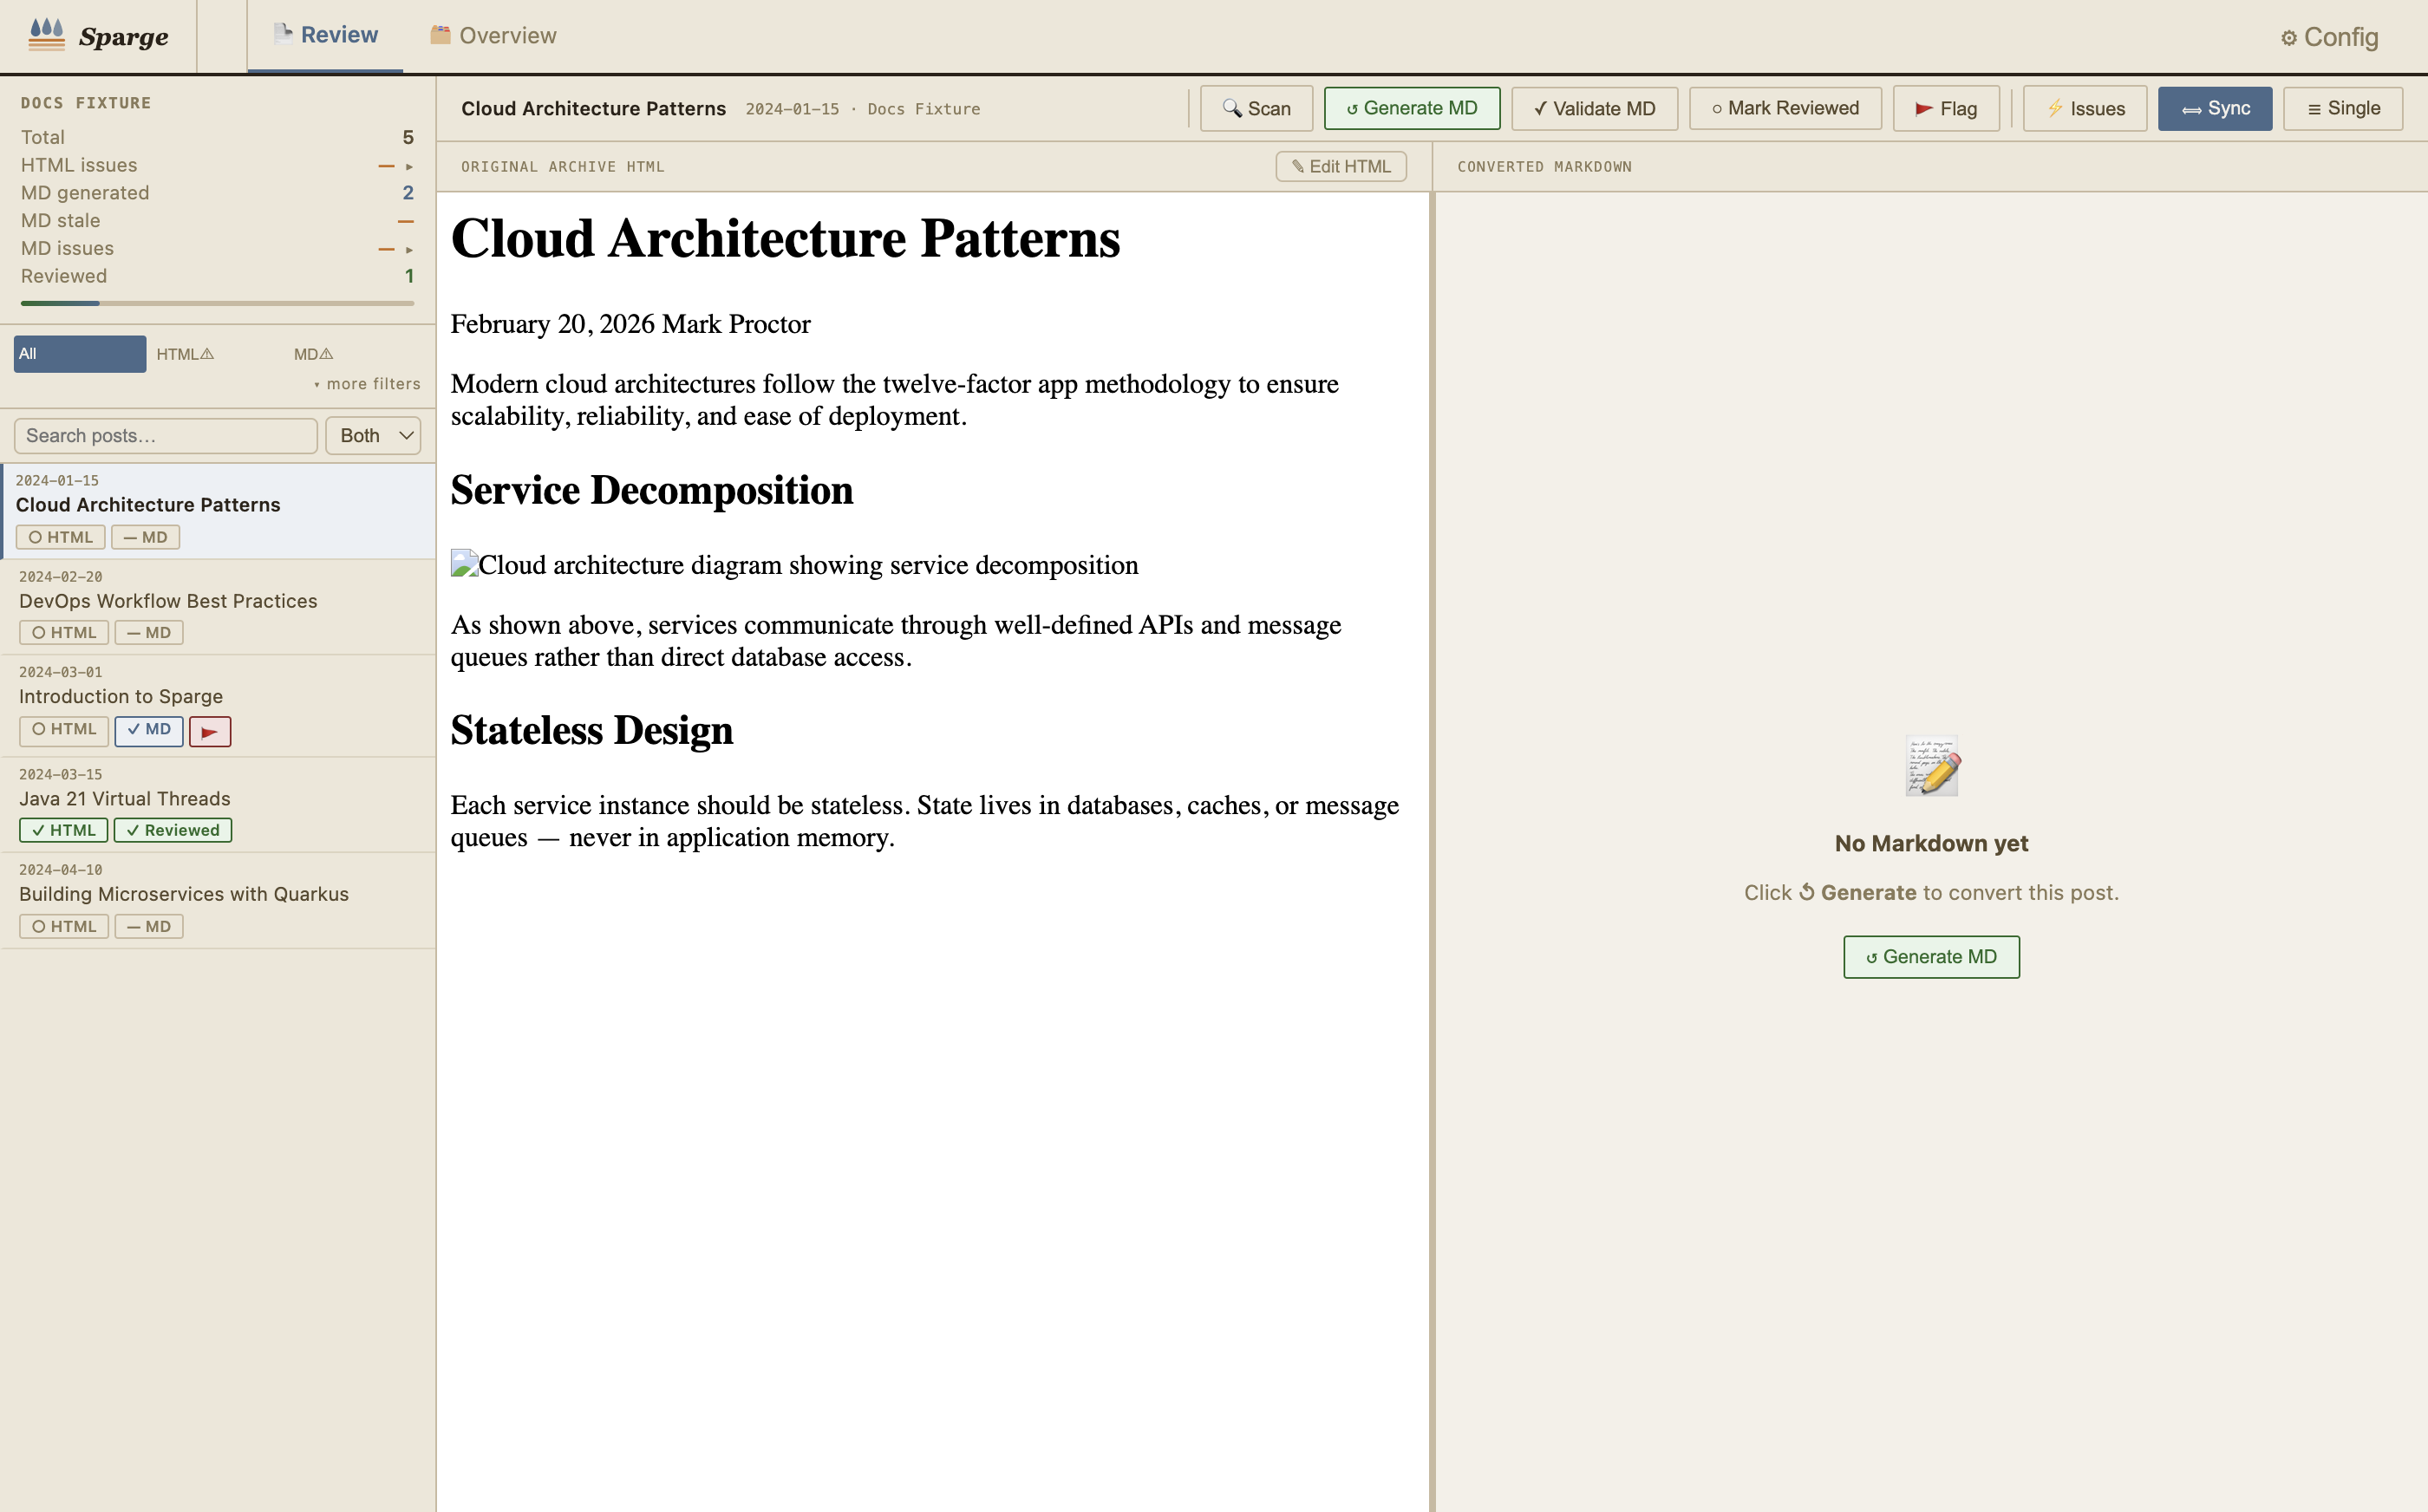Click Reviewed badge on Java 21 post
This screenshot has width=2428, height=1512.
[x=173, y=830]
